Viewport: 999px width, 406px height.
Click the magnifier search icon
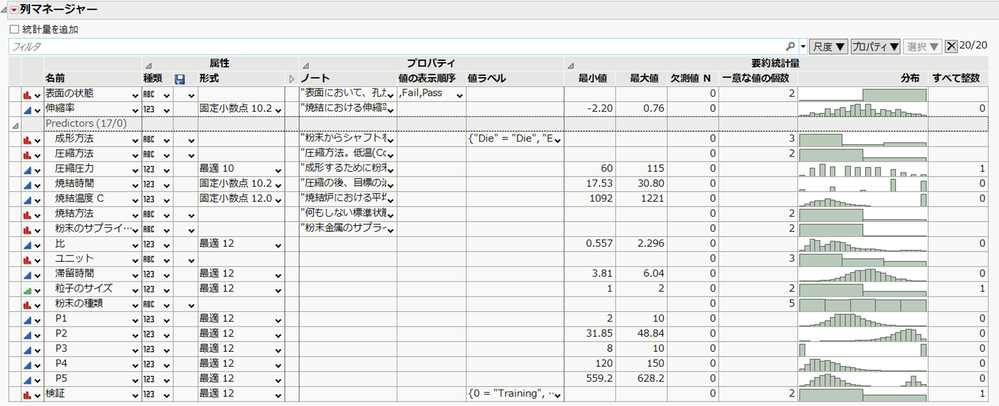(x=791, y=47)
